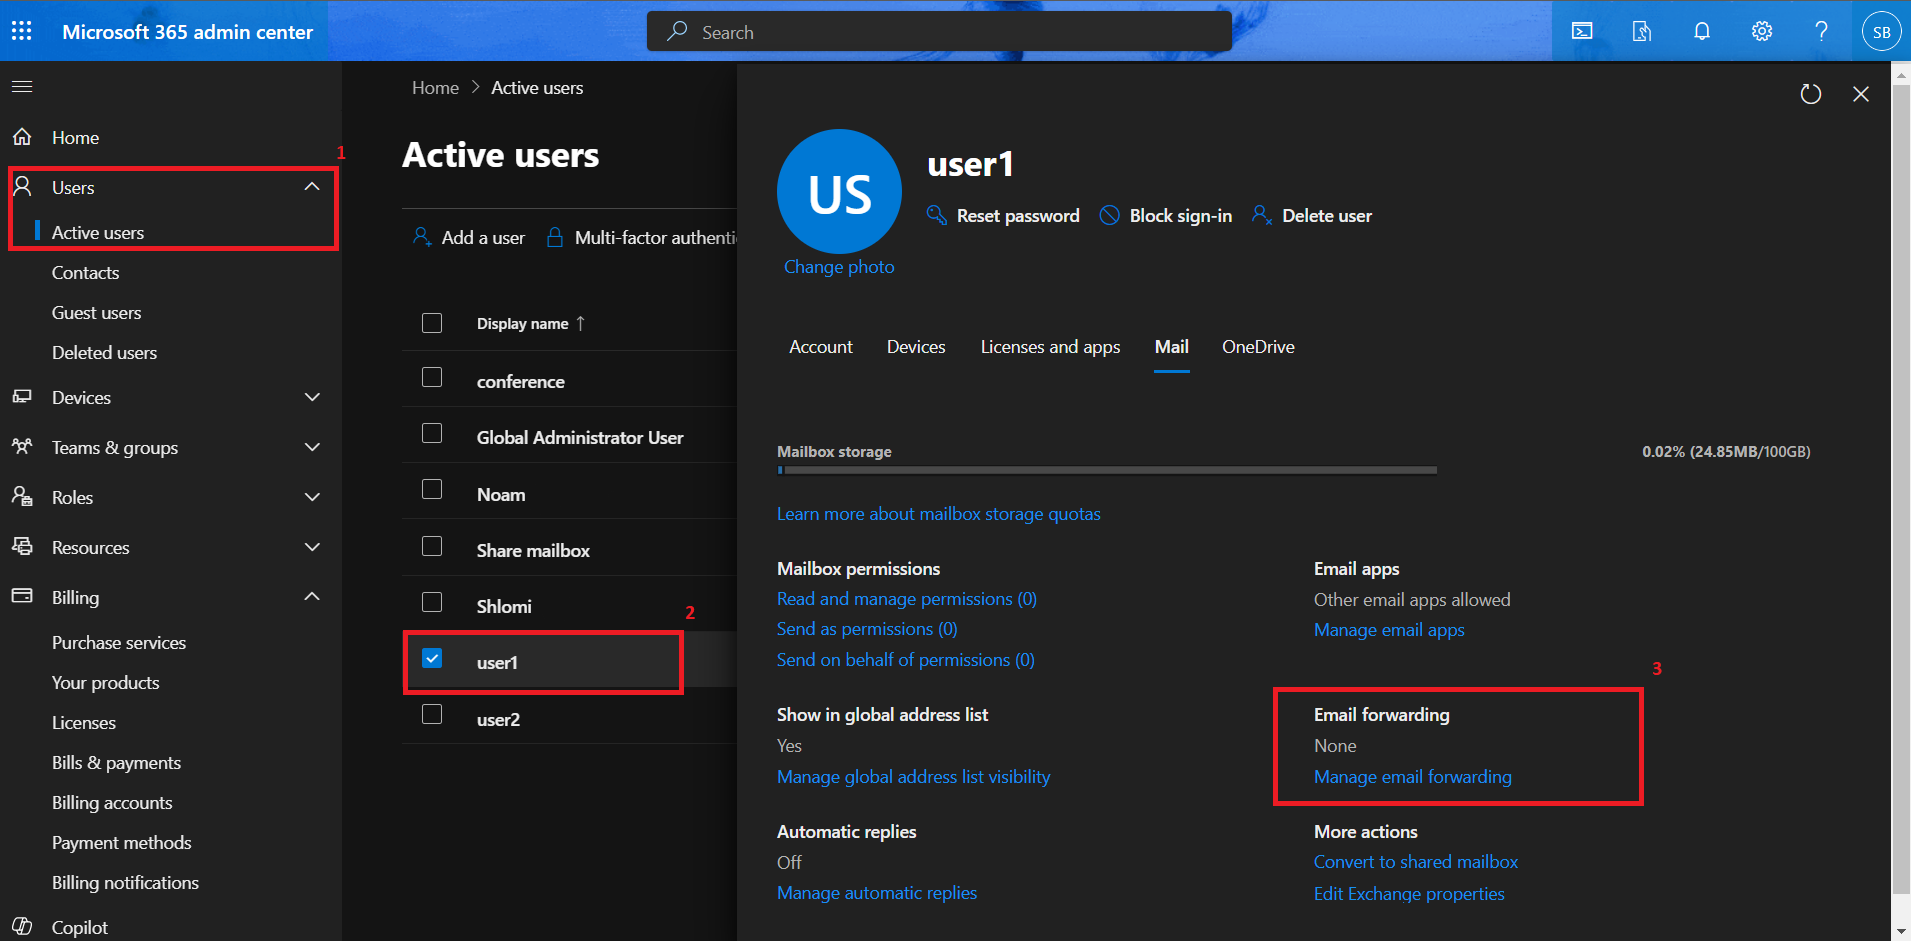Open notifications bell in the header
The width and height of the screenshot is (1911, 941).
tap(1702, 31)
